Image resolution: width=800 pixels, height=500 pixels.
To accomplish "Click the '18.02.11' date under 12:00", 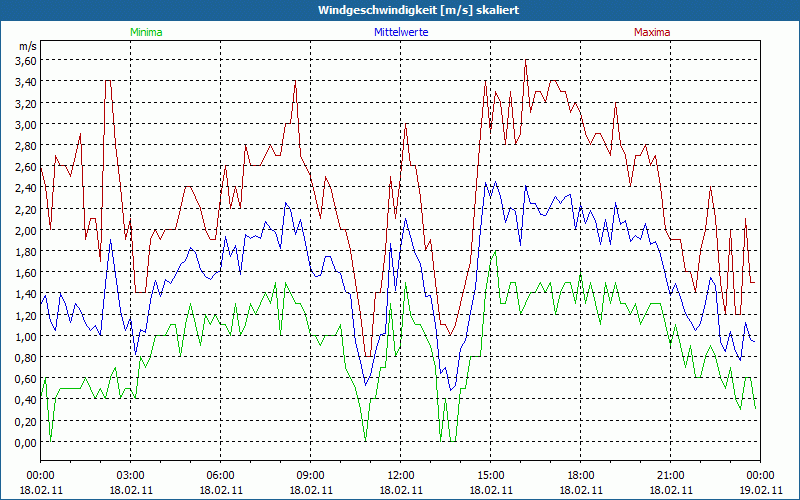I will (x=401, y=490).
